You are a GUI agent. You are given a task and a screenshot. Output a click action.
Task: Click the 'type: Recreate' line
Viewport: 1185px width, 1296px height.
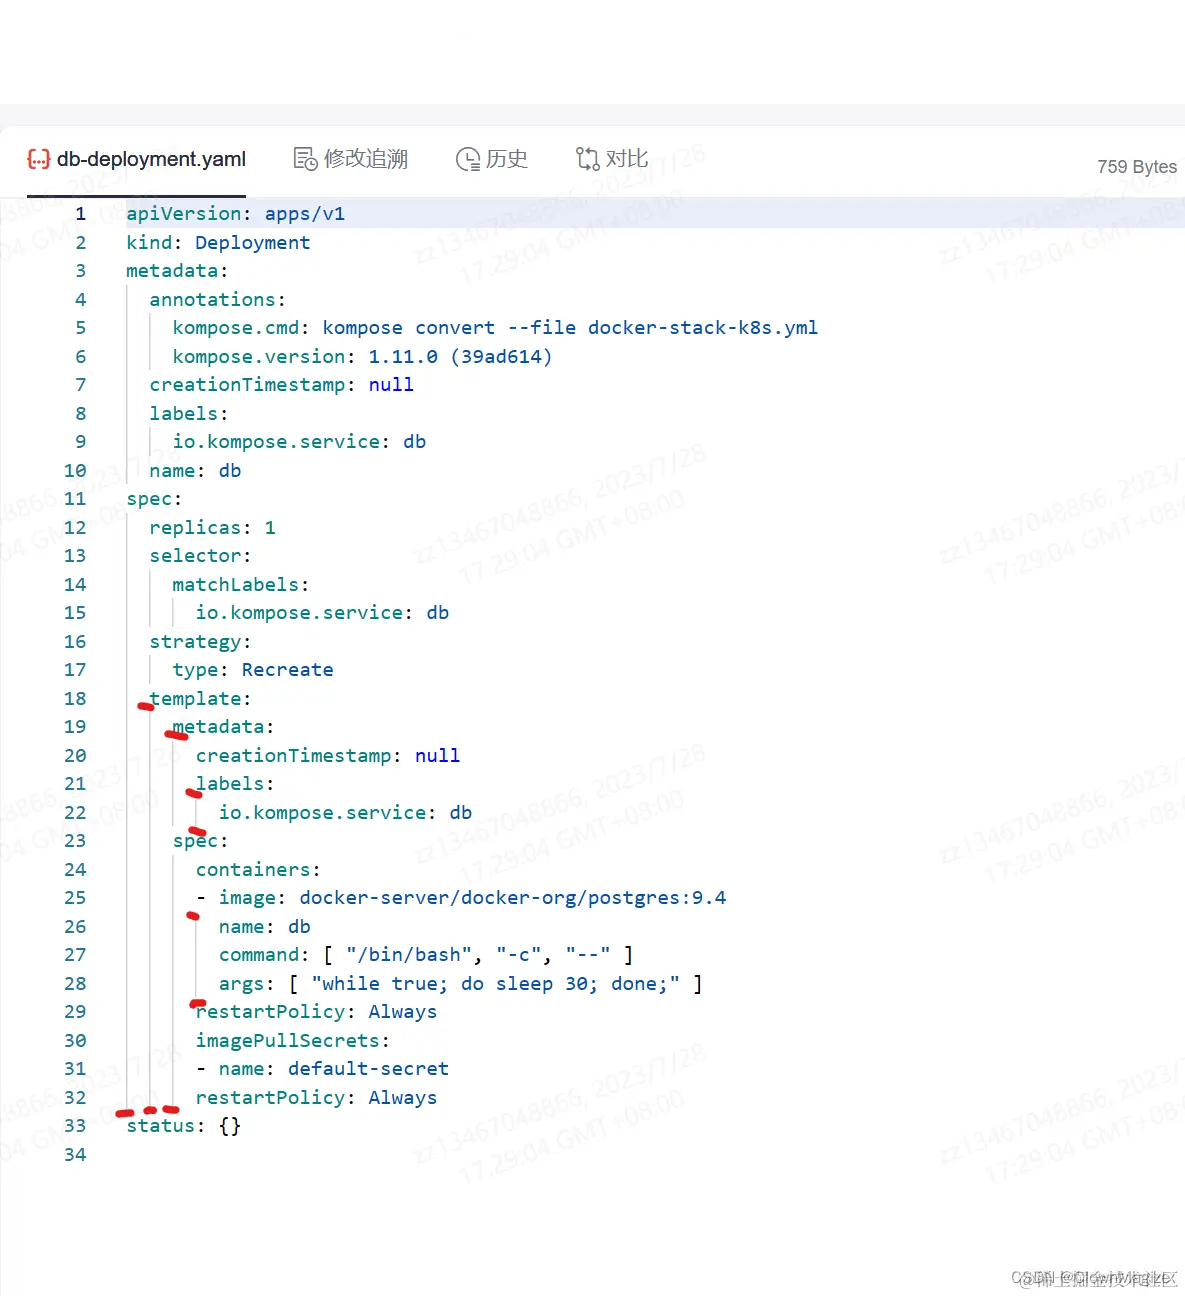pyautogui.click(x=253, y=670)
